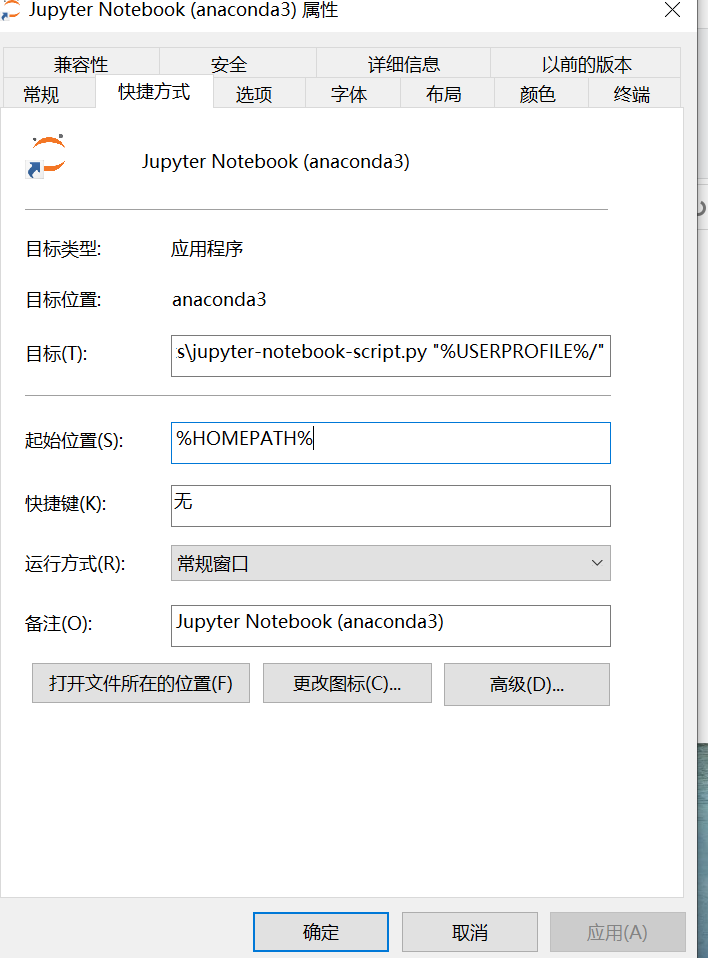
Task: Click the Jupyter icon in the title bar
Action: (10, 10)
